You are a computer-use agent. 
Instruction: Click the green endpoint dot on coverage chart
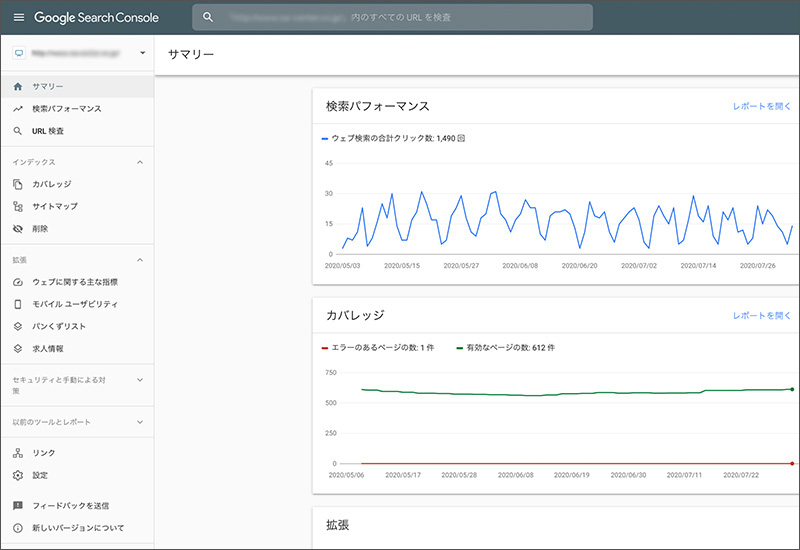click(792, 389)
